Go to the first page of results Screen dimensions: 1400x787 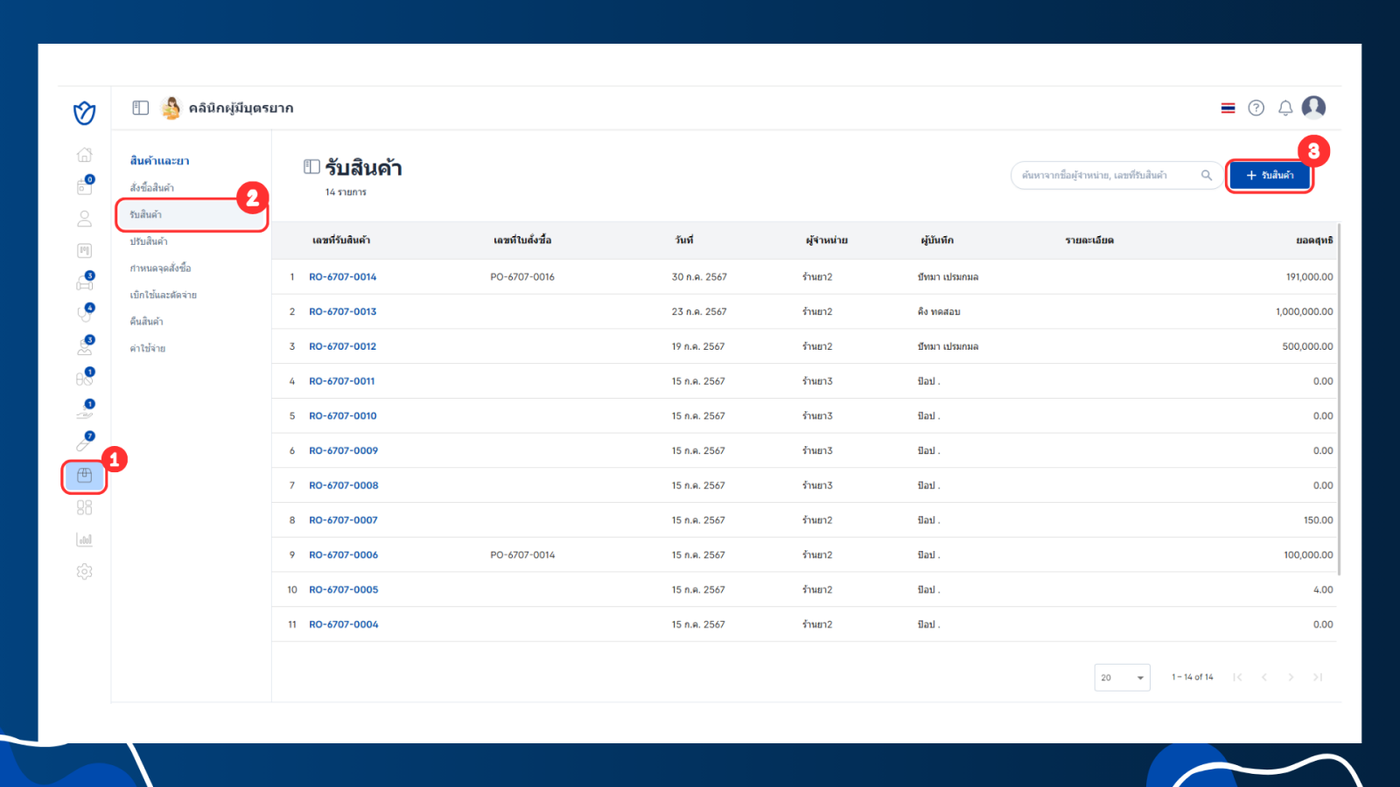(1238, 677)
